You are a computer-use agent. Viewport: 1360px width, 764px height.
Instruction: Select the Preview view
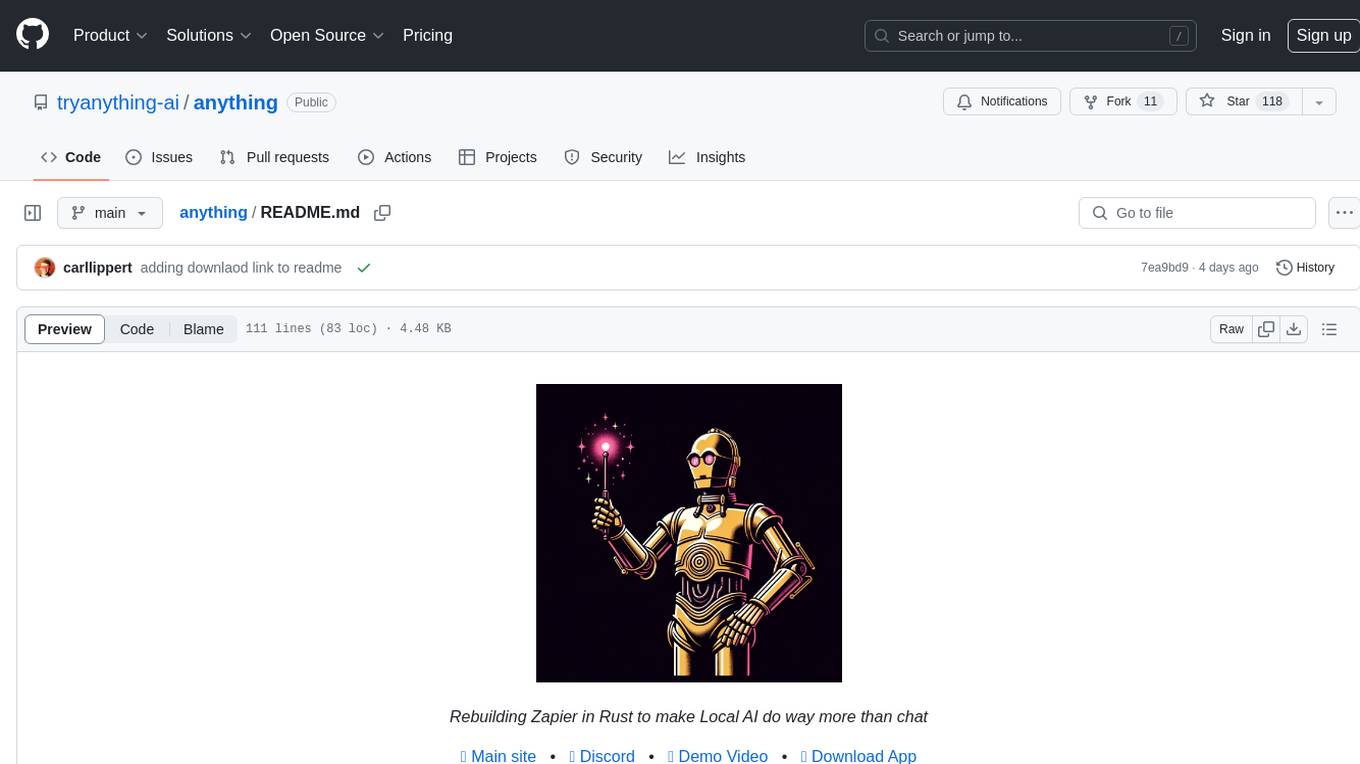click(x=65, y=329)
